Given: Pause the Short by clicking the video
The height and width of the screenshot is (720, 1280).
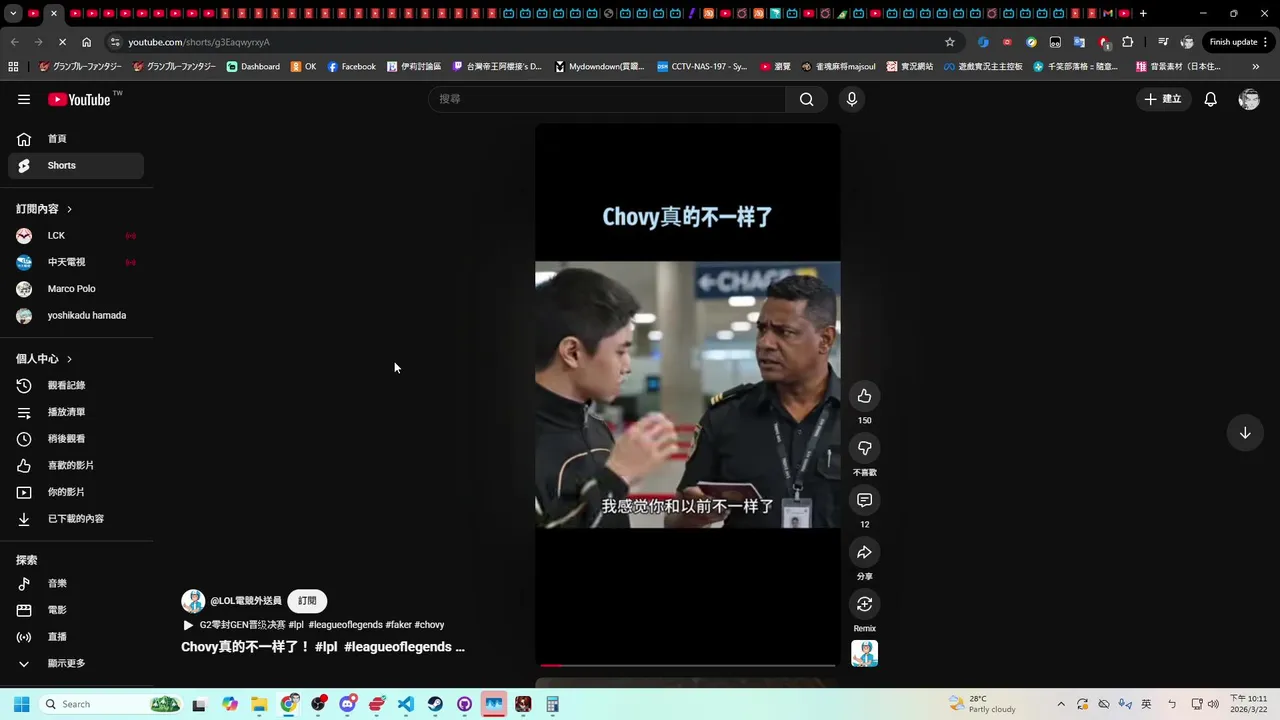Looking at the screenshot, I should (x=688, y=395).
